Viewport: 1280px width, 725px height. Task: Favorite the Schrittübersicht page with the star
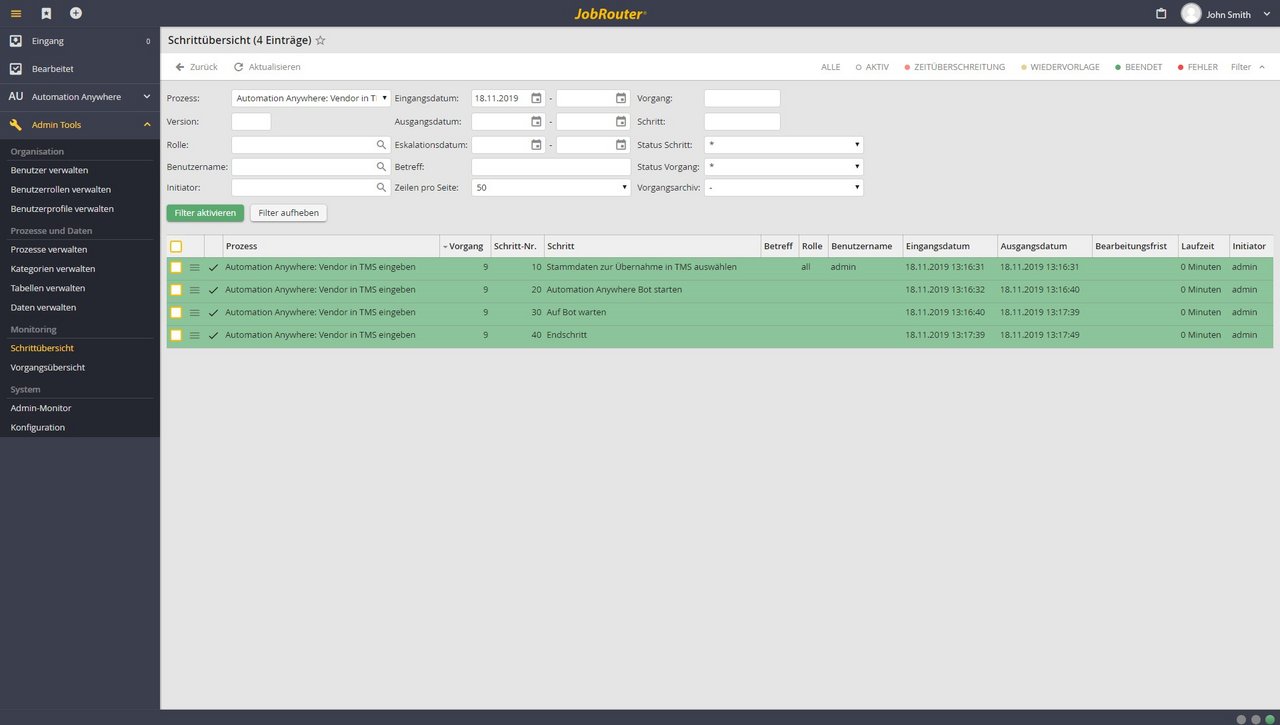click(320, 41)
